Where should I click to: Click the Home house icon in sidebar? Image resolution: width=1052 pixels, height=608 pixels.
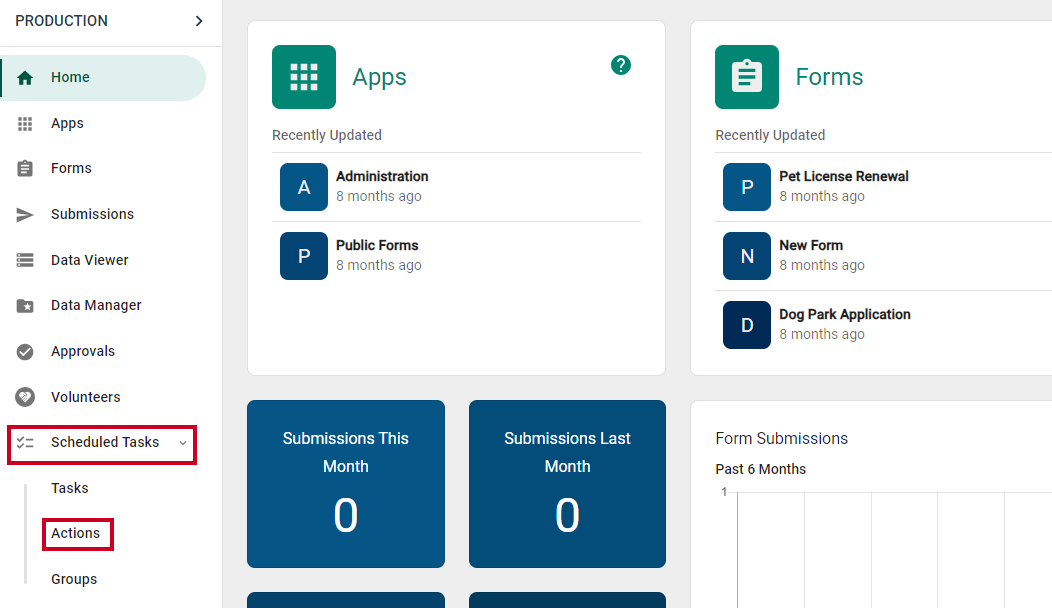tap(25, 78)
